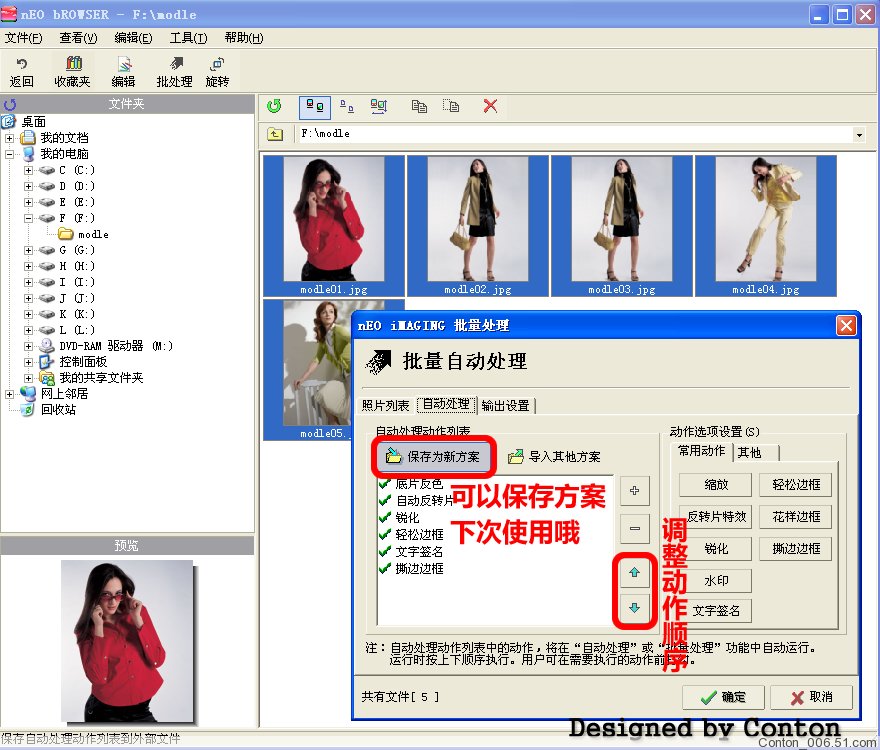
Task: Switch to the 其他 actions tab
Action: click(x=755, y=452)
